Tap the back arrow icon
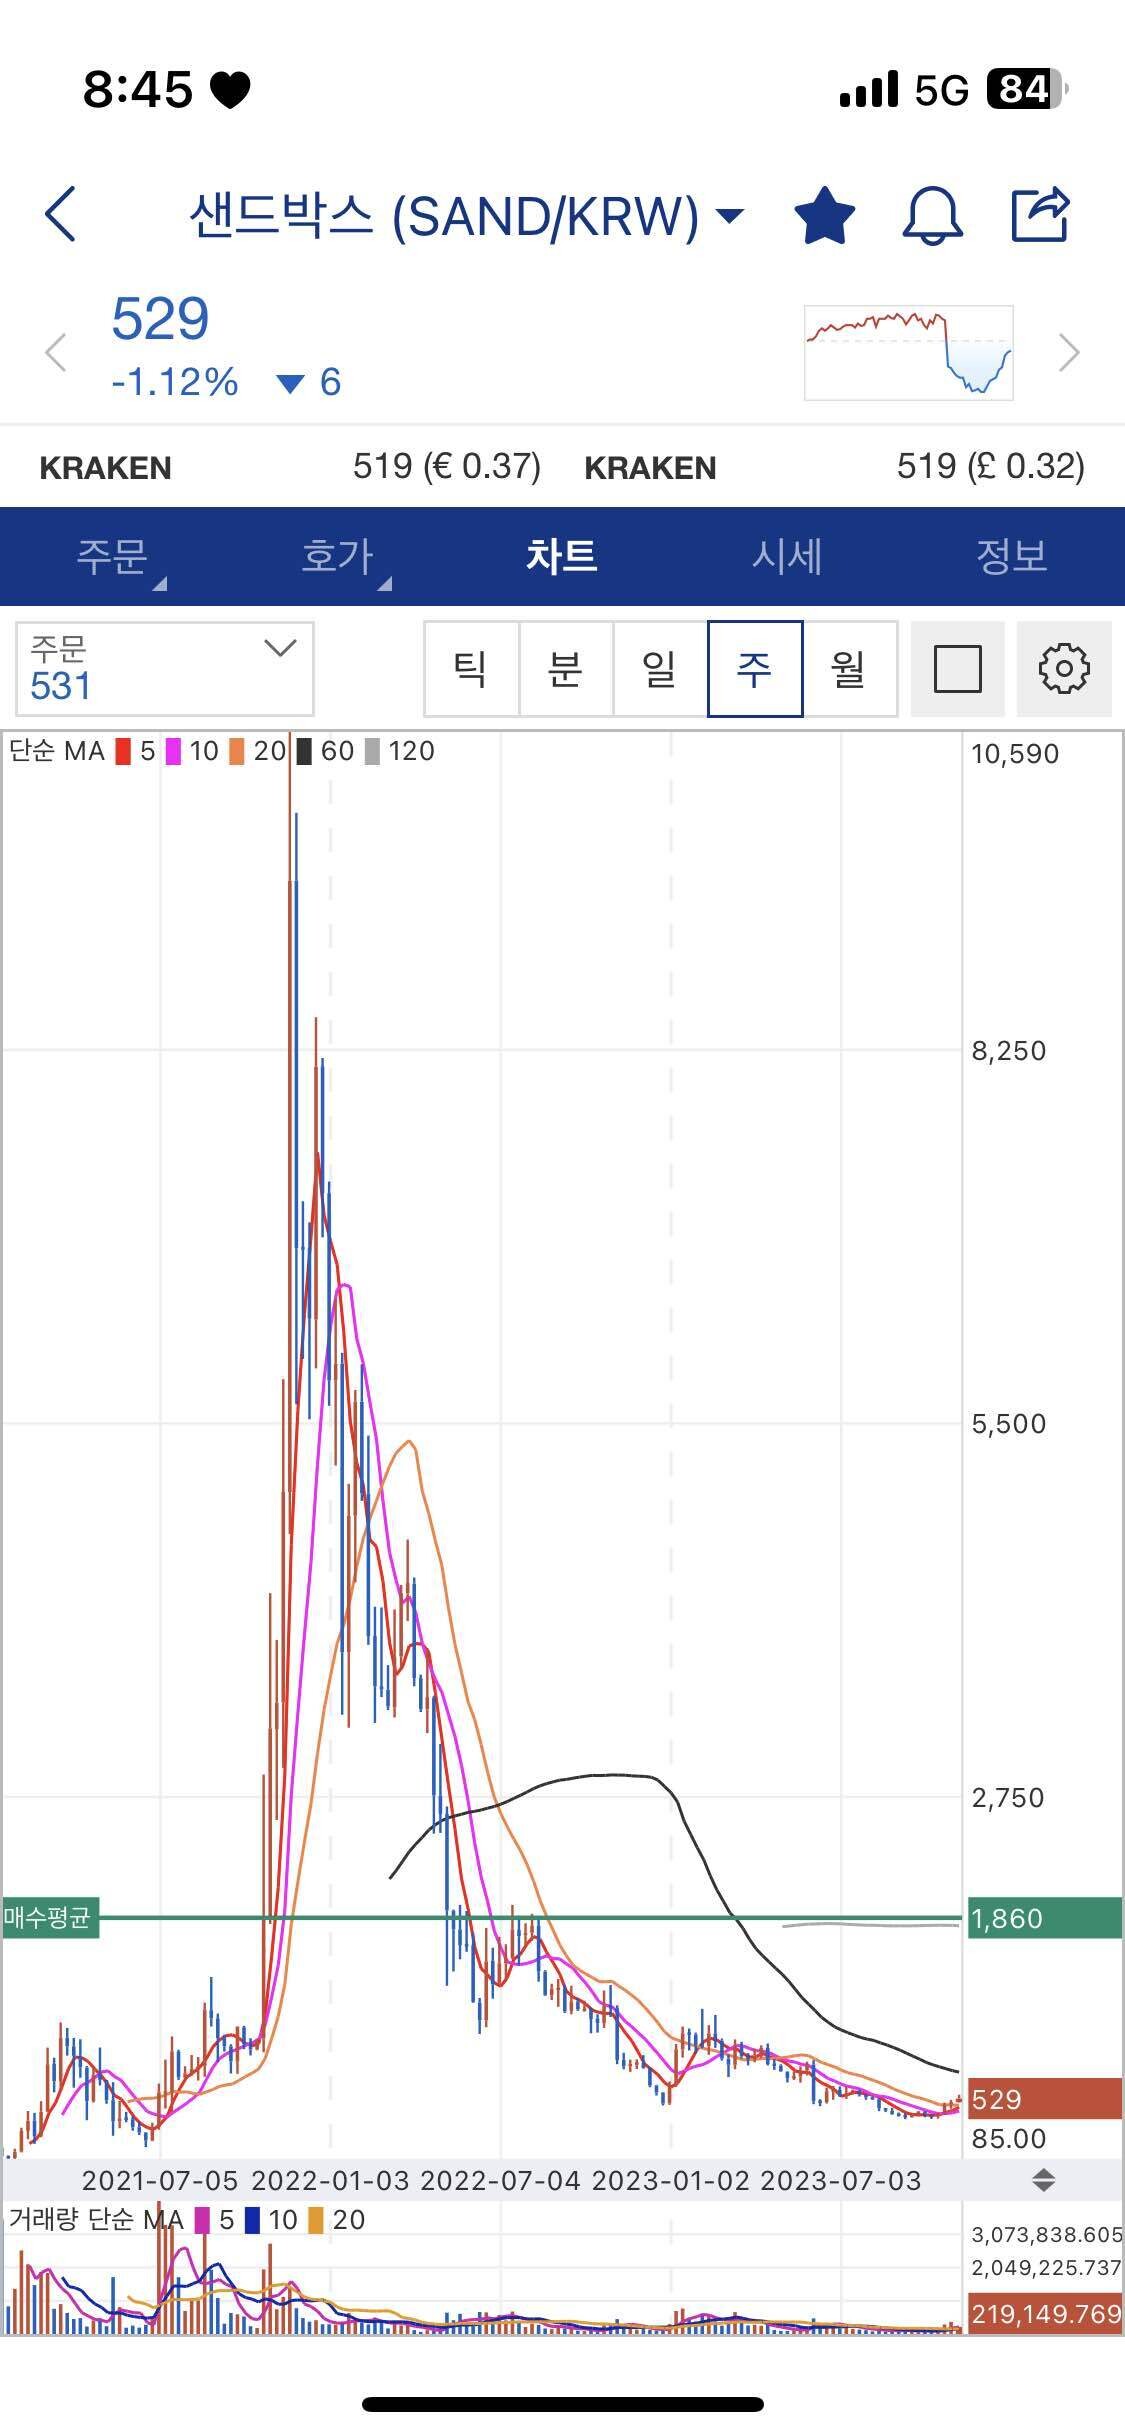1125x2436 pixels. [x=61, y=215]
